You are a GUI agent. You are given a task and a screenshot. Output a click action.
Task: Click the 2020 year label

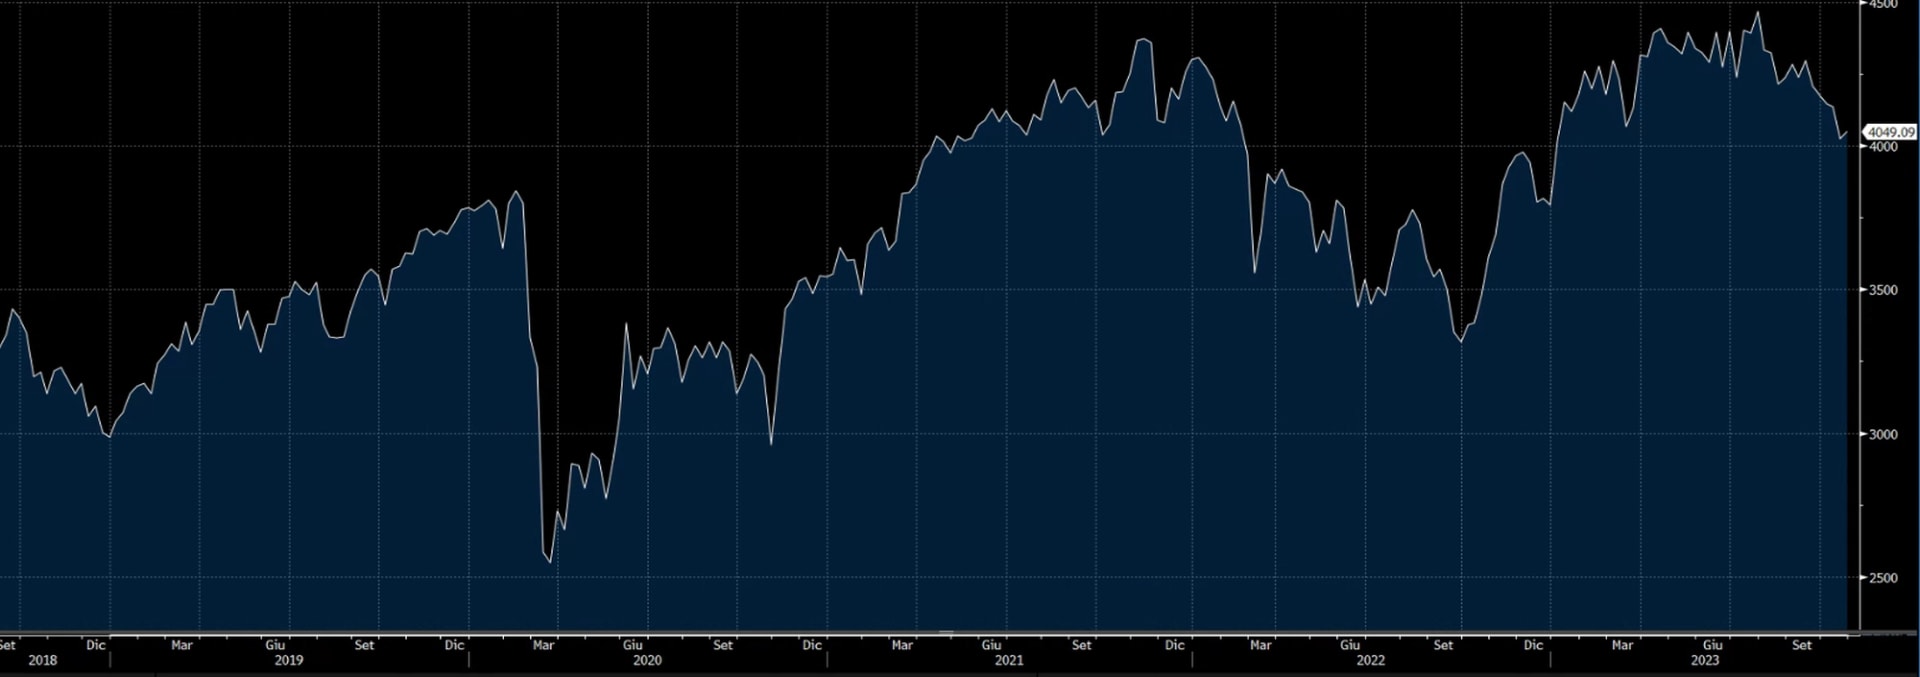(x=647, y=661)
